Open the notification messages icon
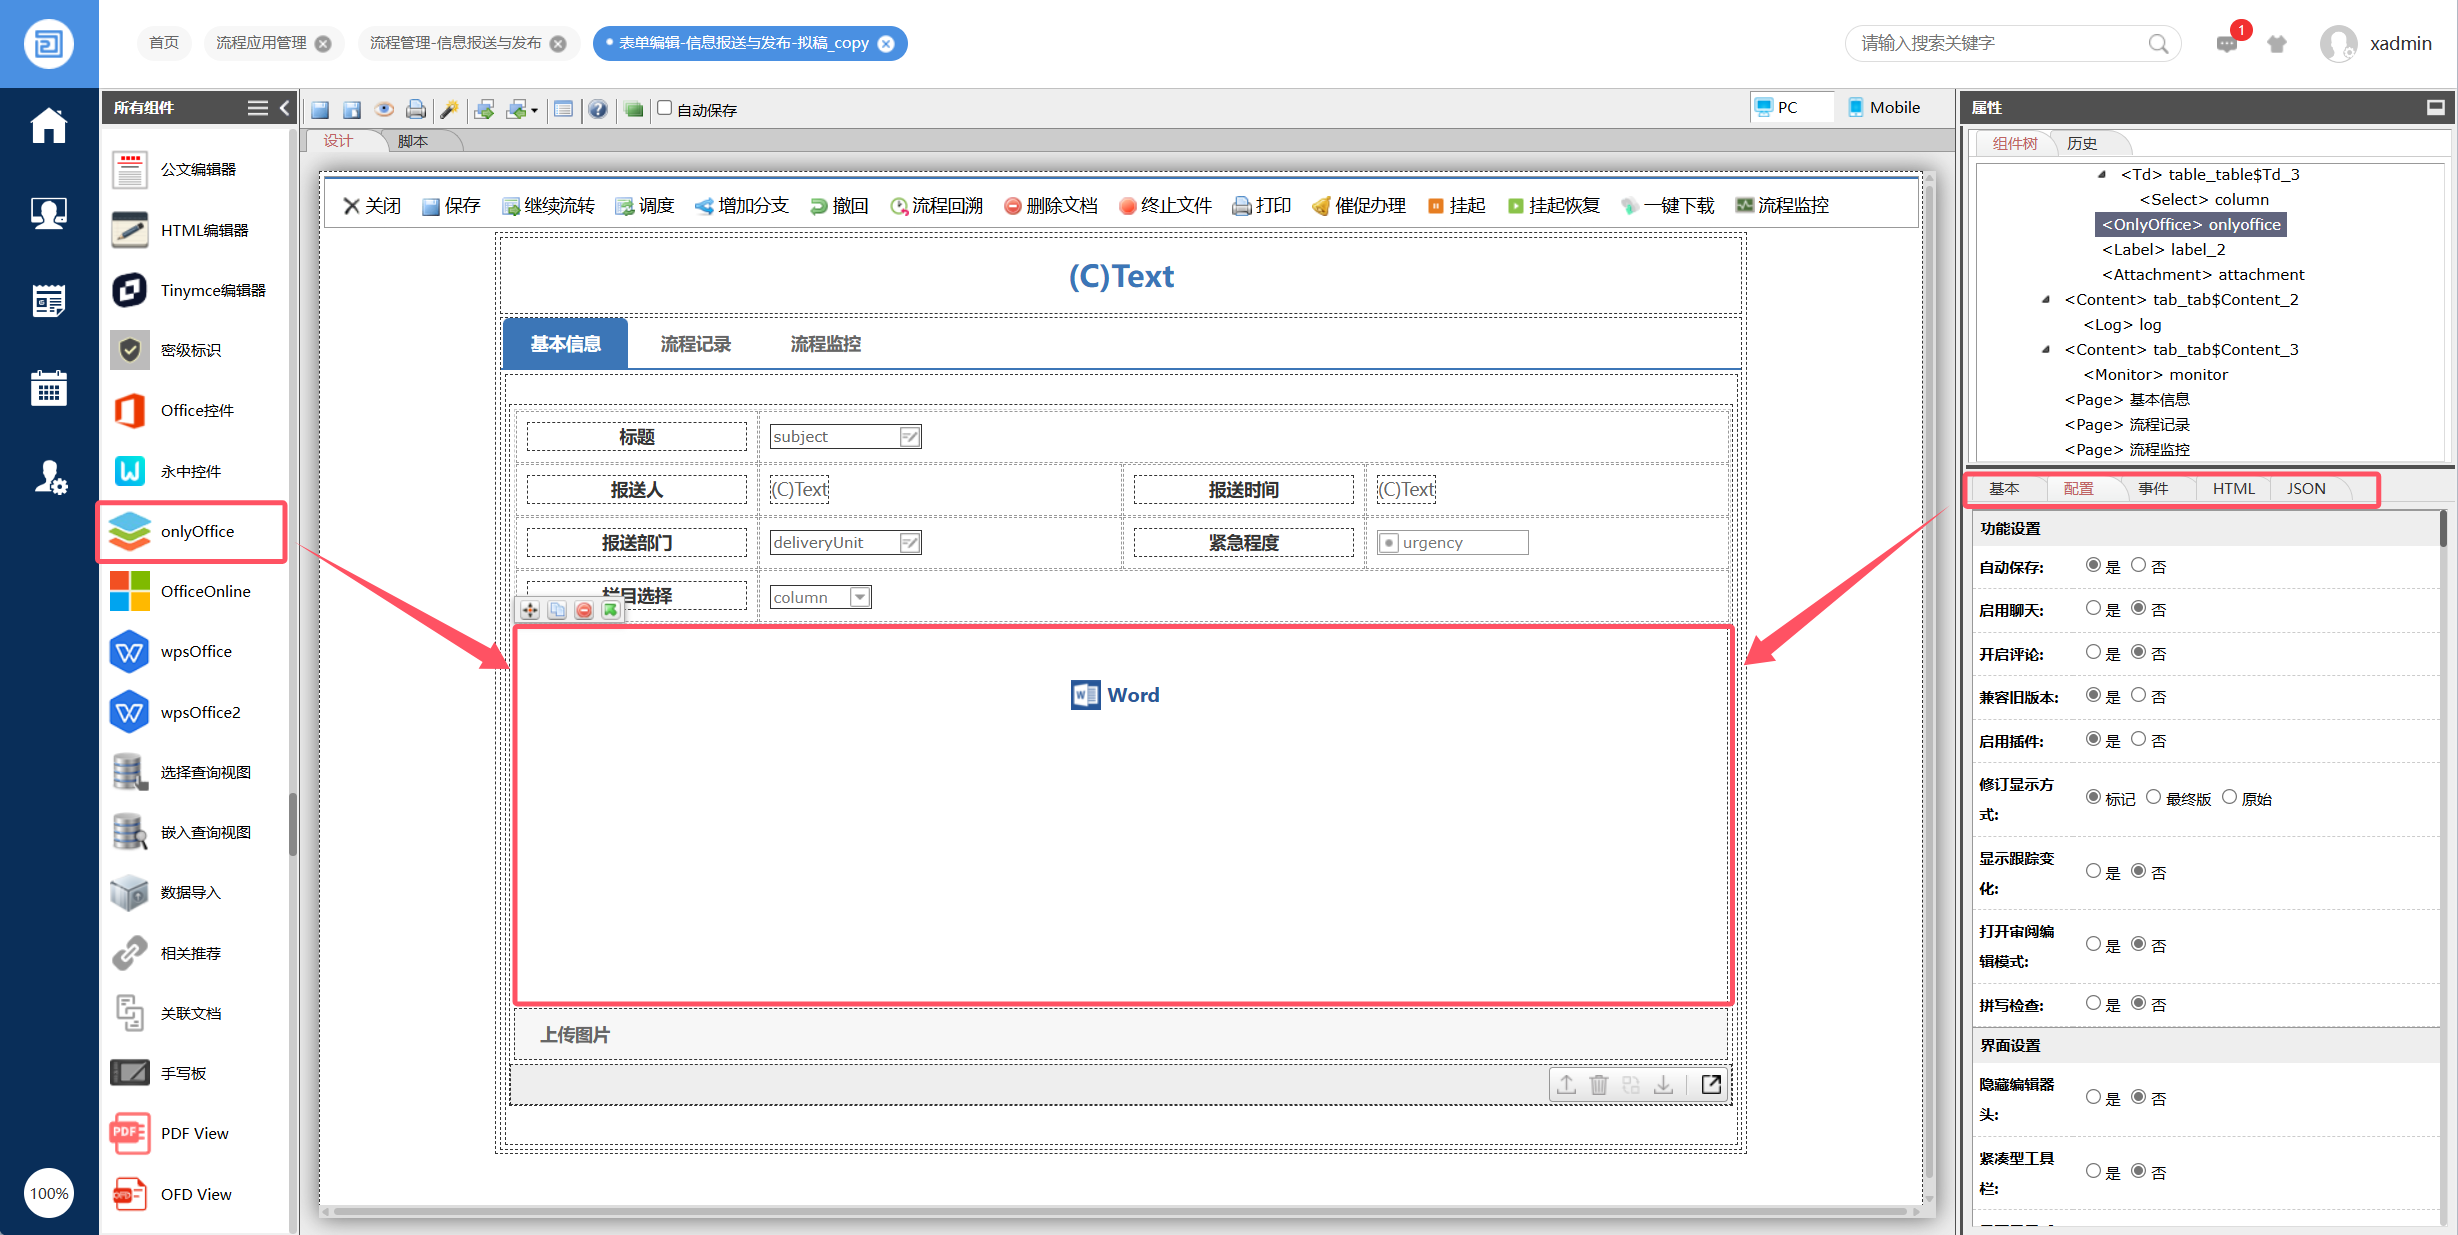The height and width of the screenshot is (1235, 2458). (x=2226, y=43)
